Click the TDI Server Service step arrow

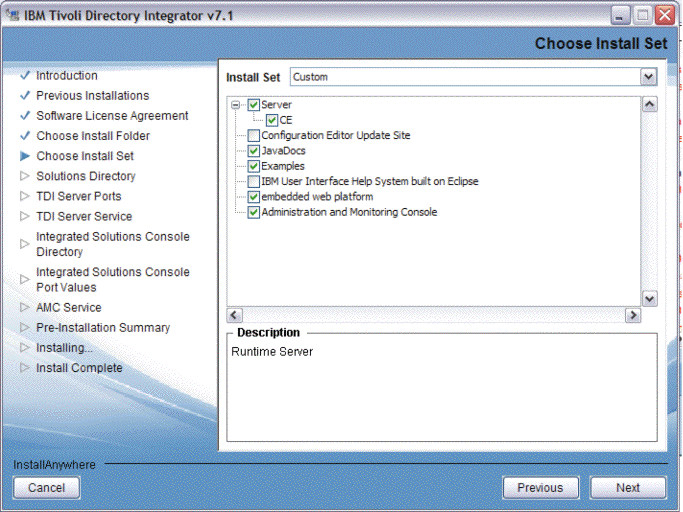pyautogui.click(x=25, y=216)
